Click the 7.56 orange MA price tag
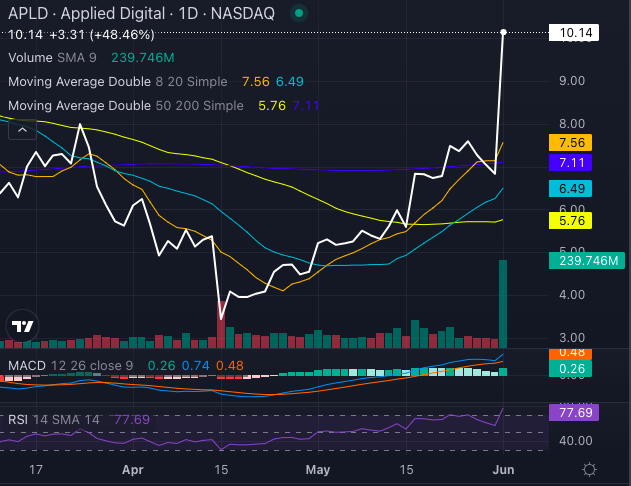Image resolution: width=631 pixels, height=486 pixels. 570,142
